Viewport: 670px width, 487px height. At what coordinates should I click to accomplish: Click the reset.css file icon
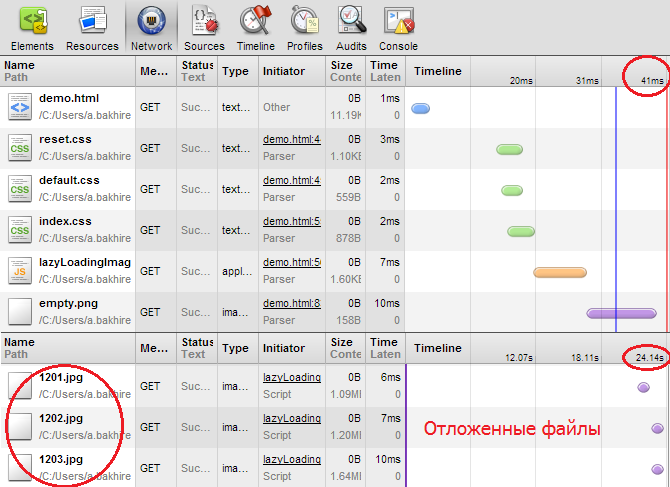point(20,148)
